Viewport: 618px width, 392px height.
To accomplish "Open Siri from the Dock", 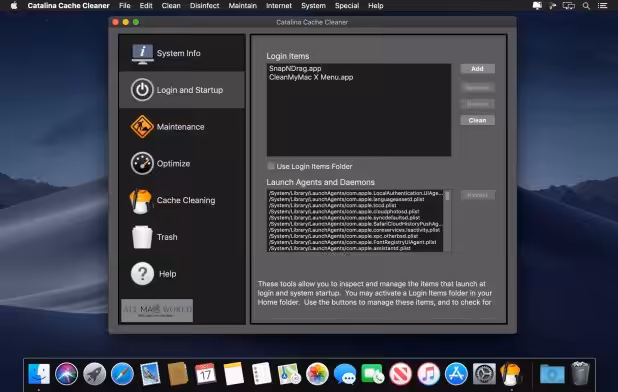I will (67, 373).
